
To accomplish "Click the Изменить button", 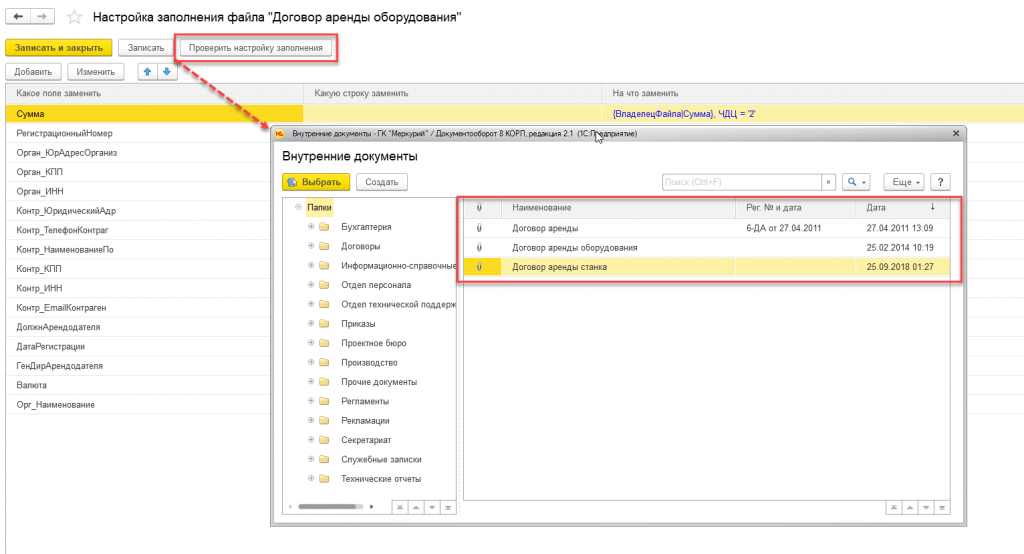I will coord(95,72).
